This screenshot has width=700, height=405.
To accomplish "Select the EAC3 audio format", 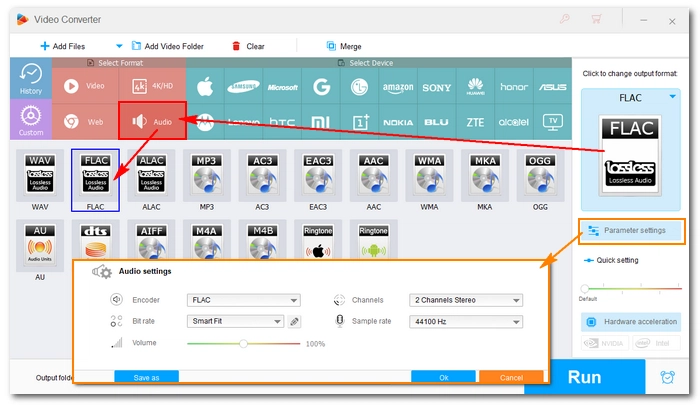I will click(x=318, y=175).
